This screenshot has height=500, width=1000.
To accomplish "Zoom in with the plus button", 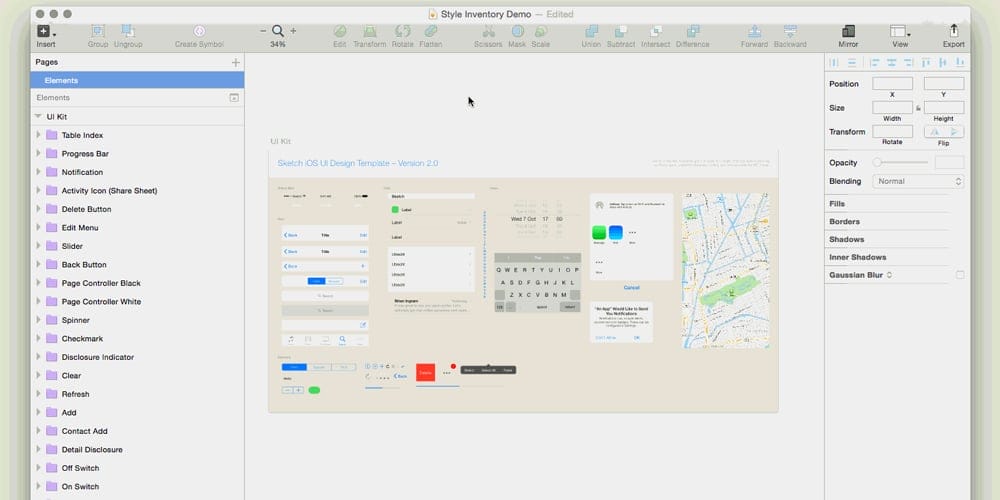I will coord(293,31).
